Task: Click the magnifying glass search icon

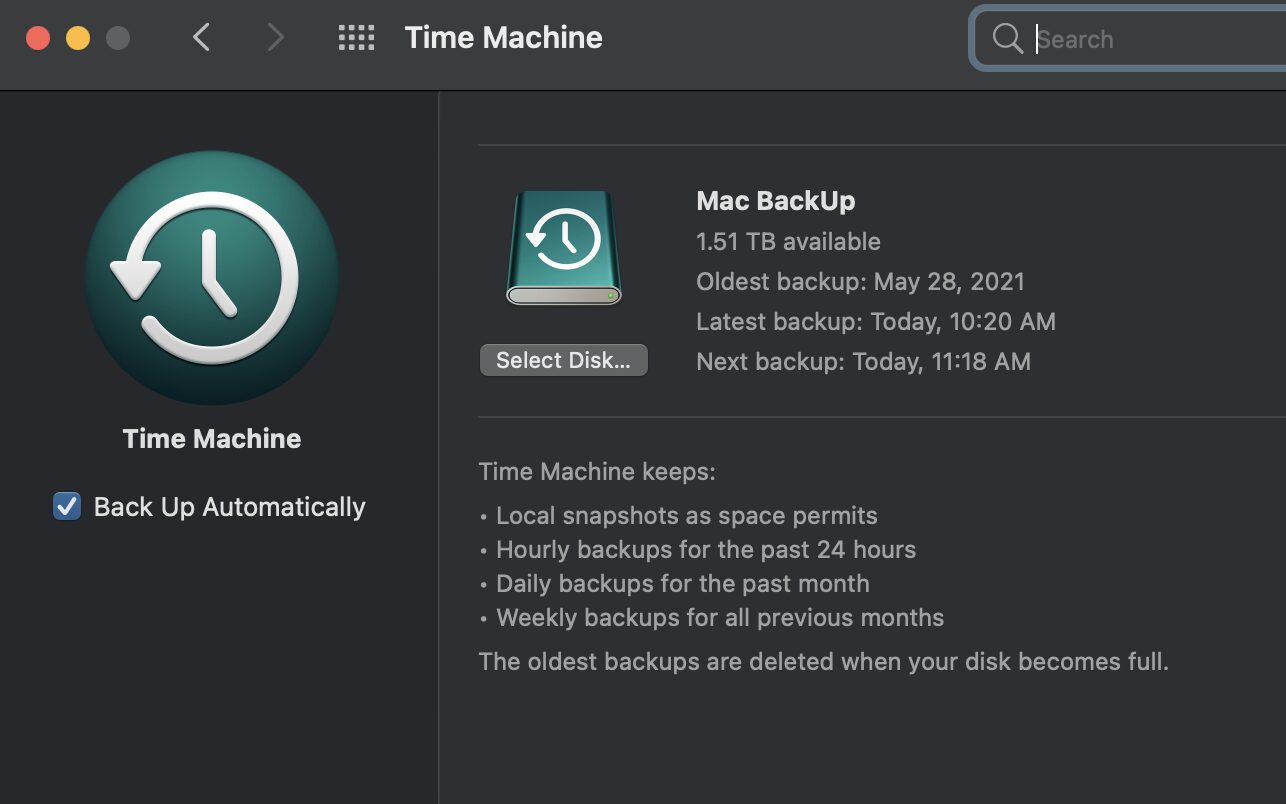Action: click(x=1006, y=39)
